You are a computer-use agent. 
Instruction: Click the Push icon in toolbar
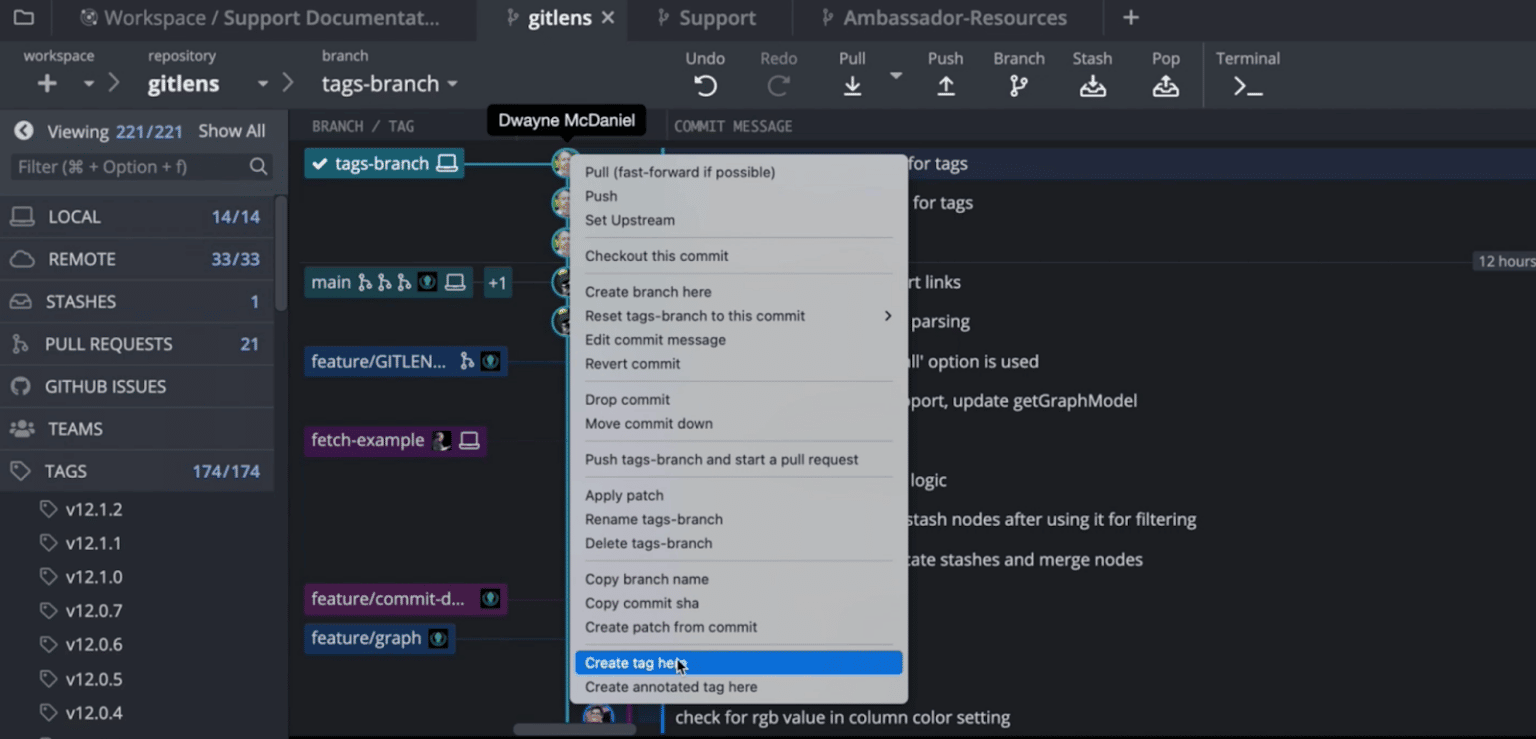coord(945,86)
